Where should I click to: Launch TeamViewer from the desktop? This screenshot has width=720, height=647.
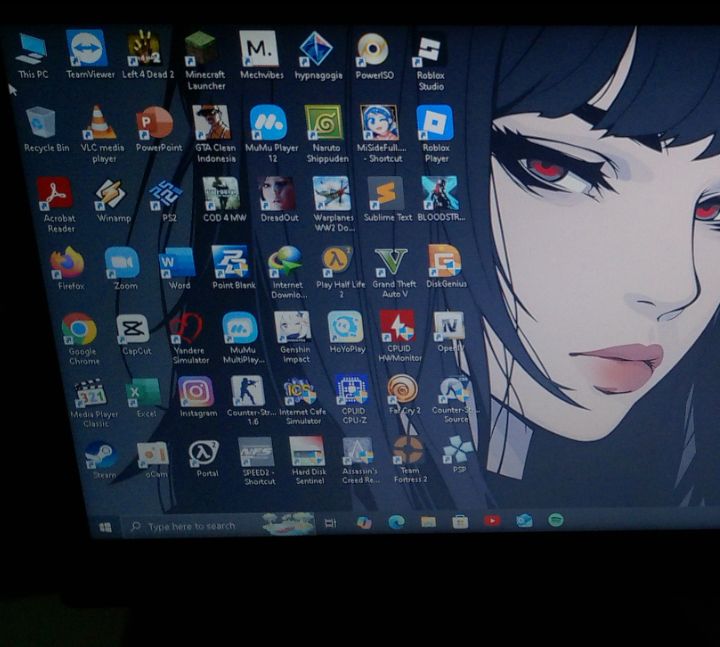[x=88, y=55]
